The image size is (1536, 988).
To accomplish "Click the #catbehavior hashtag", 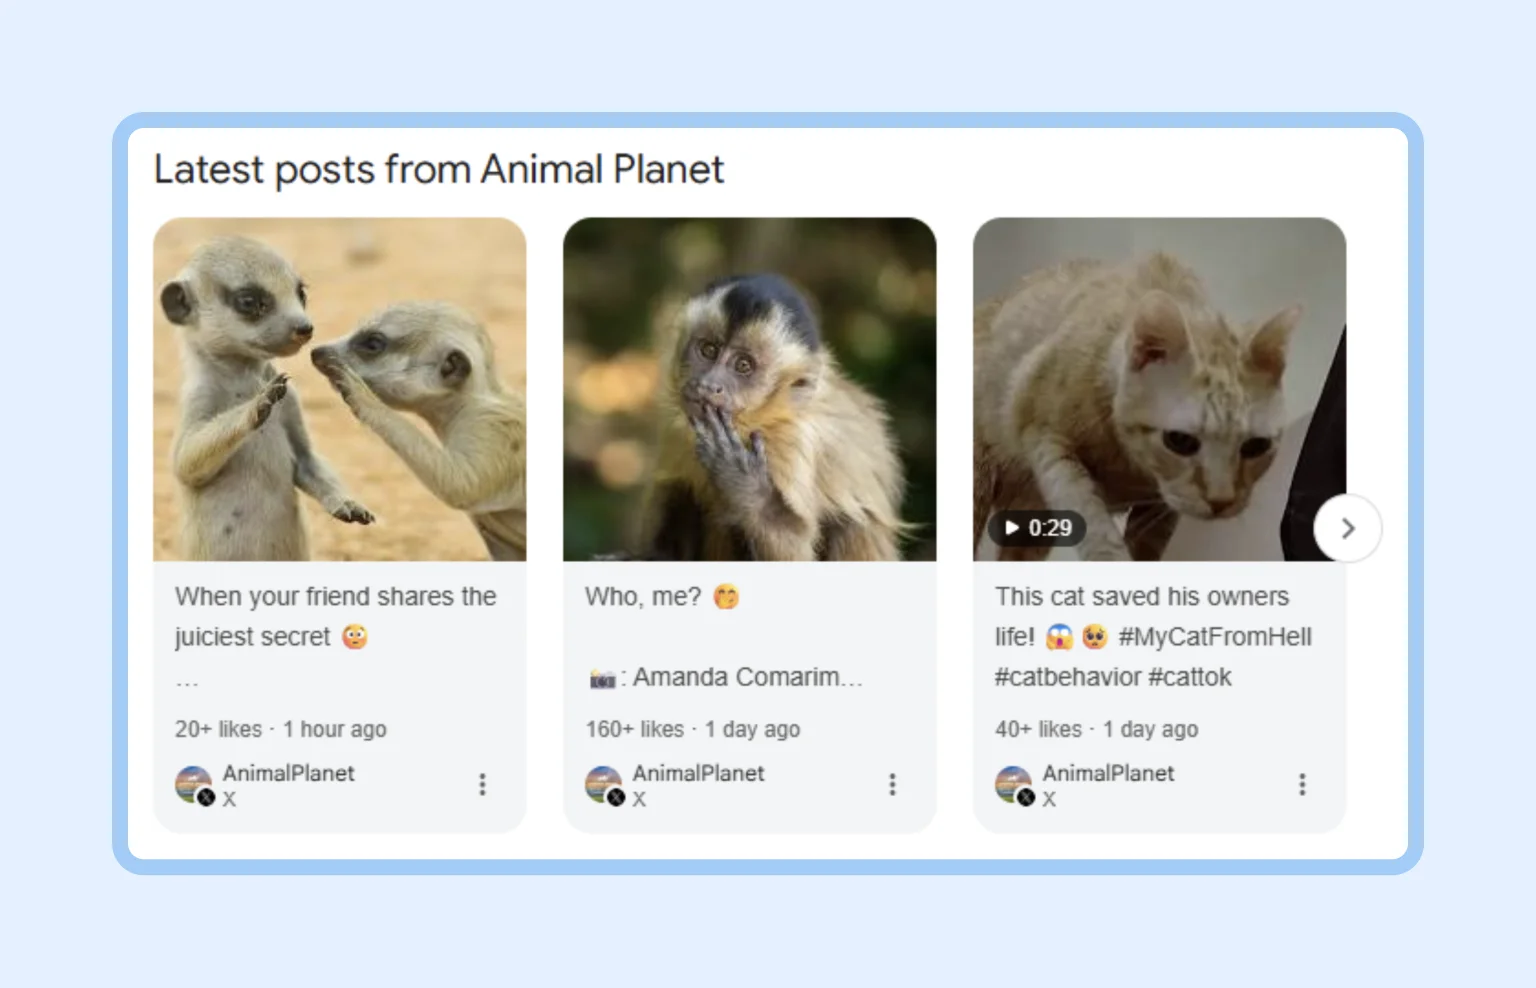I will tap(1068, 677).
